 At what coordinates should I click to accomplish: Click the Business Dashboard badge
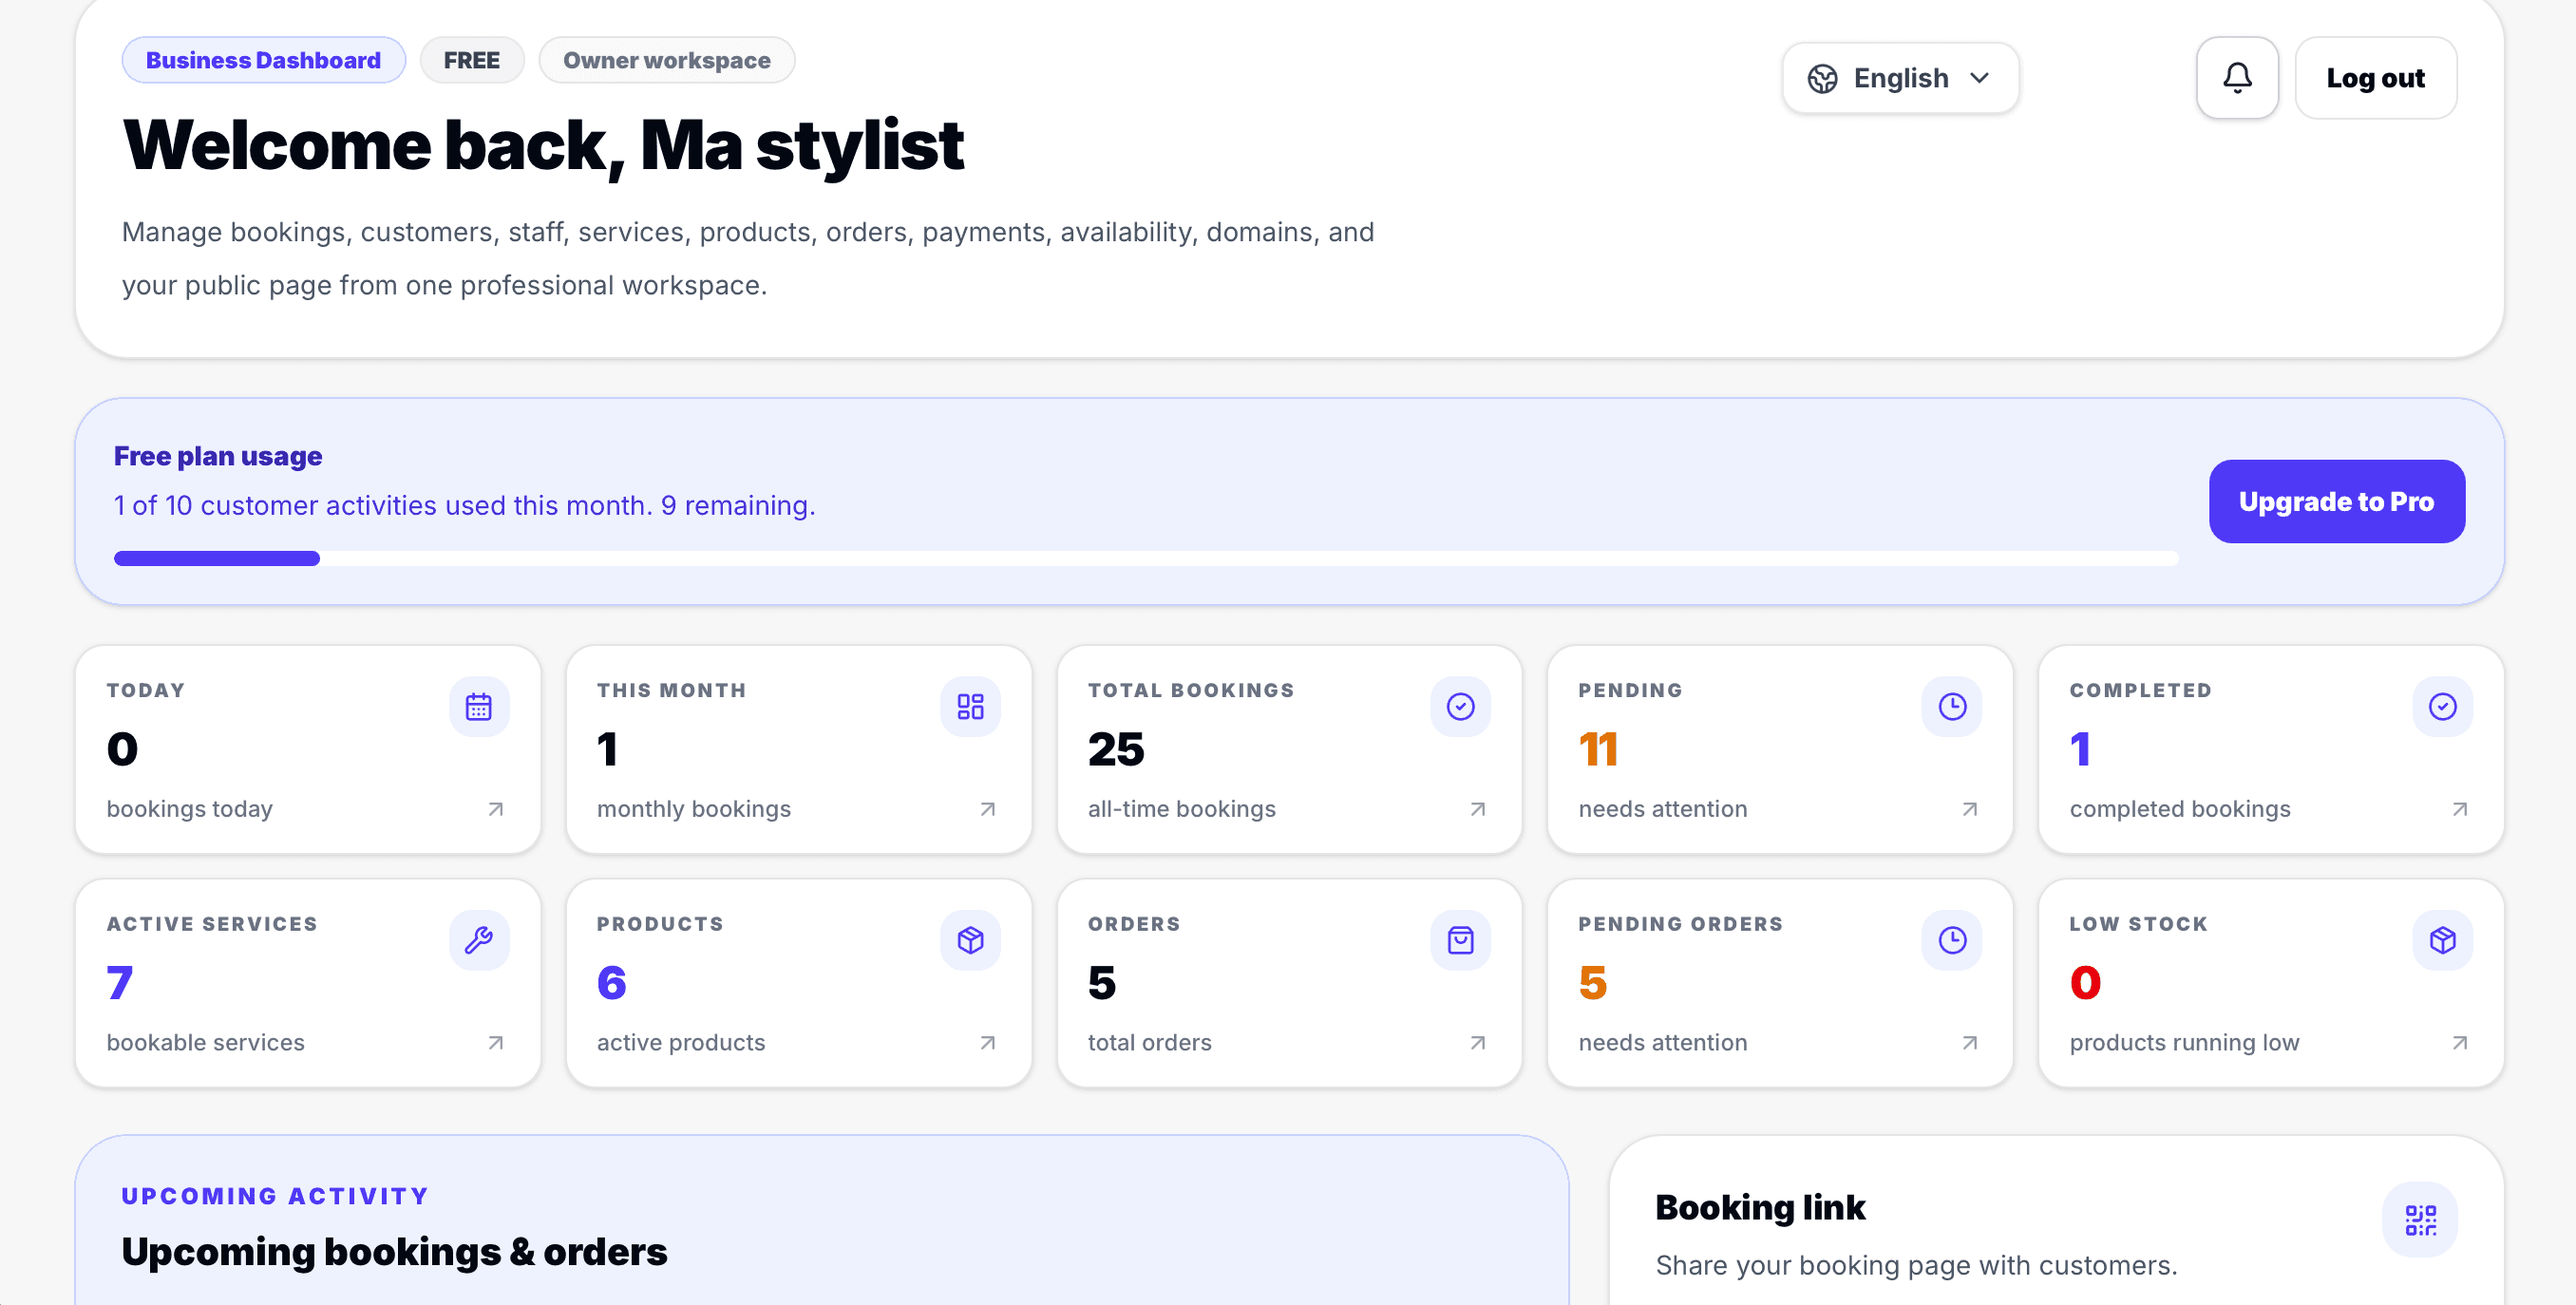click(x=263, y=60)
